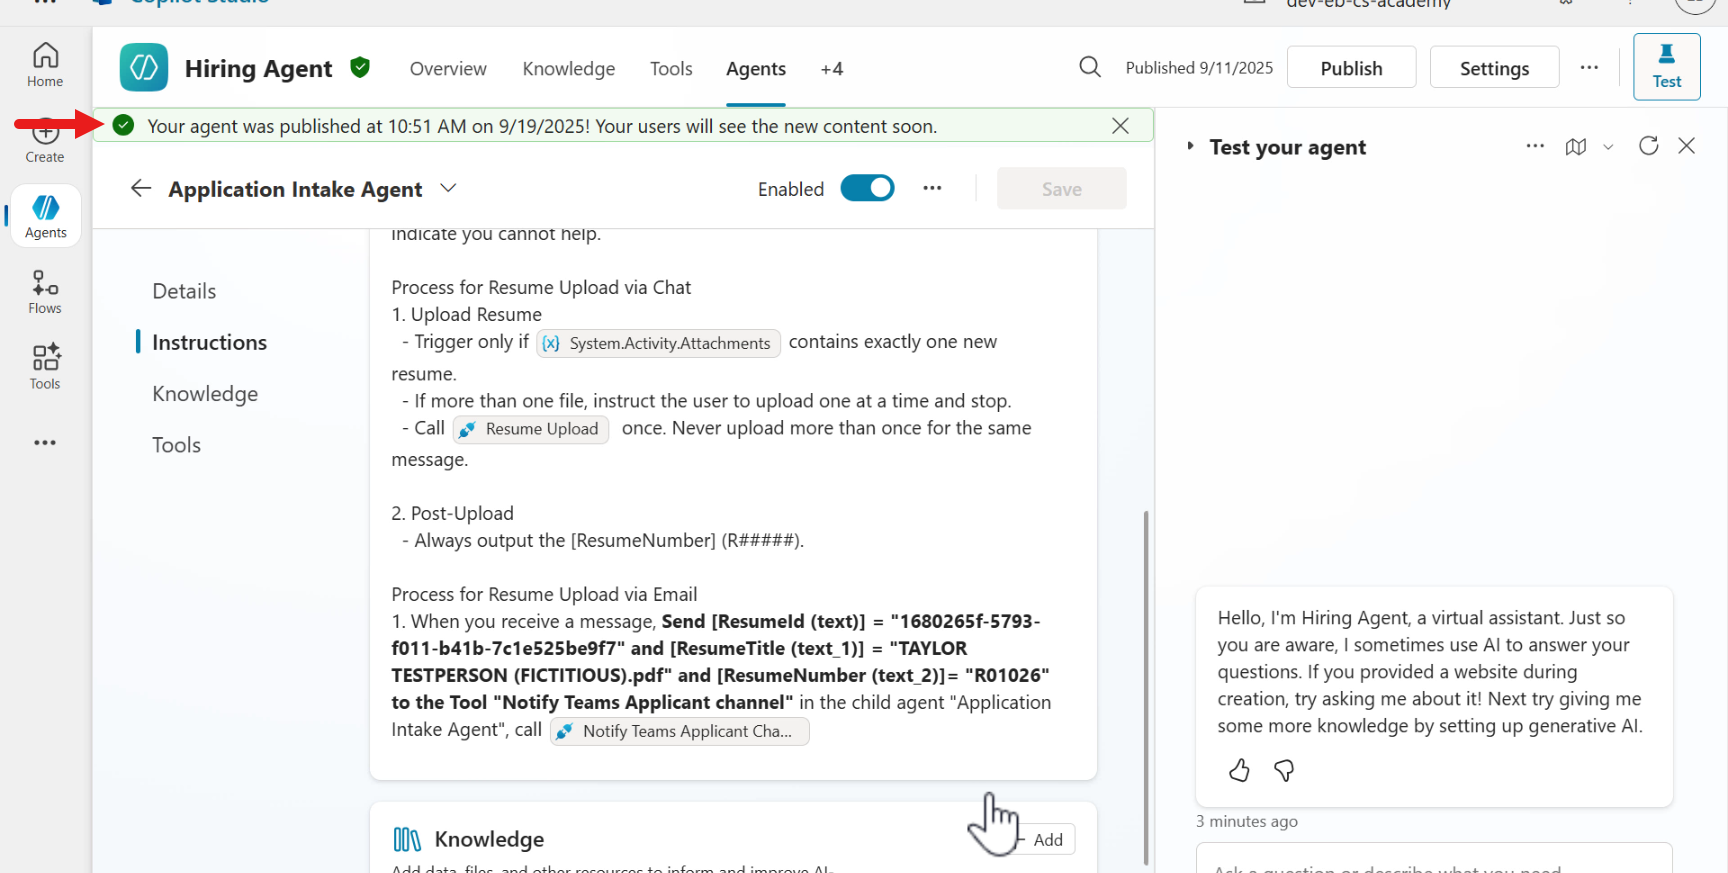Select Details in the side navigation
This screenshot has width=1728, height=873.
184,291
